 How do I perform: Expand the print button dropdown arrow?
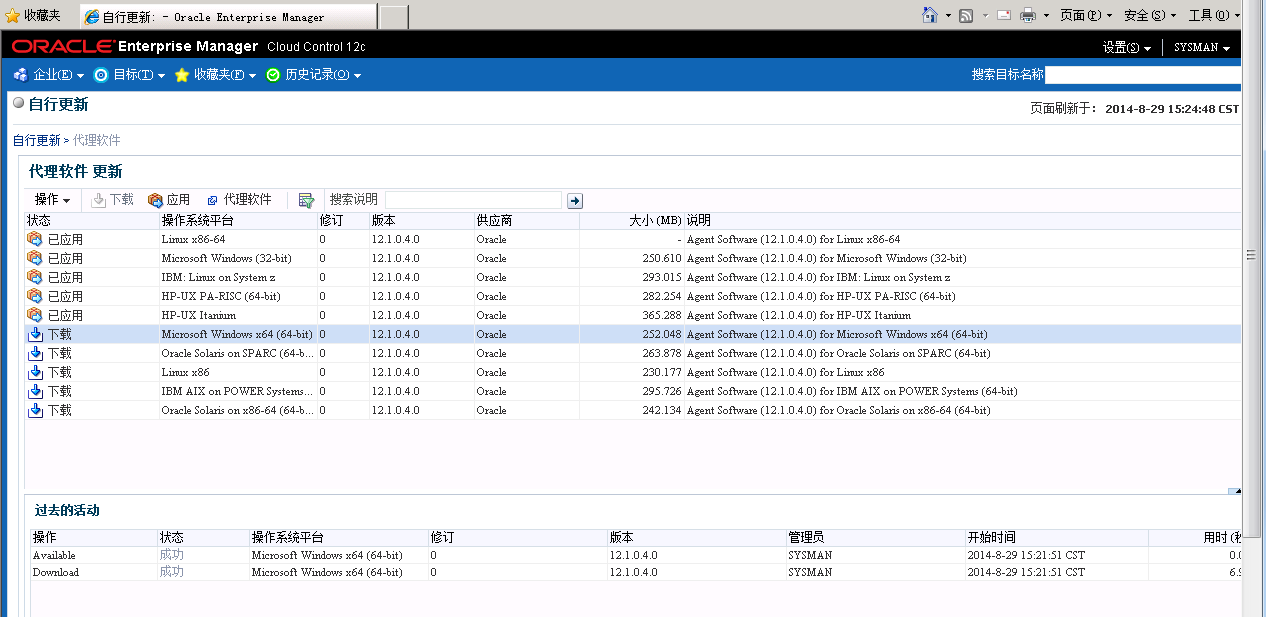pyautogui.click(x=1046, y=15)
